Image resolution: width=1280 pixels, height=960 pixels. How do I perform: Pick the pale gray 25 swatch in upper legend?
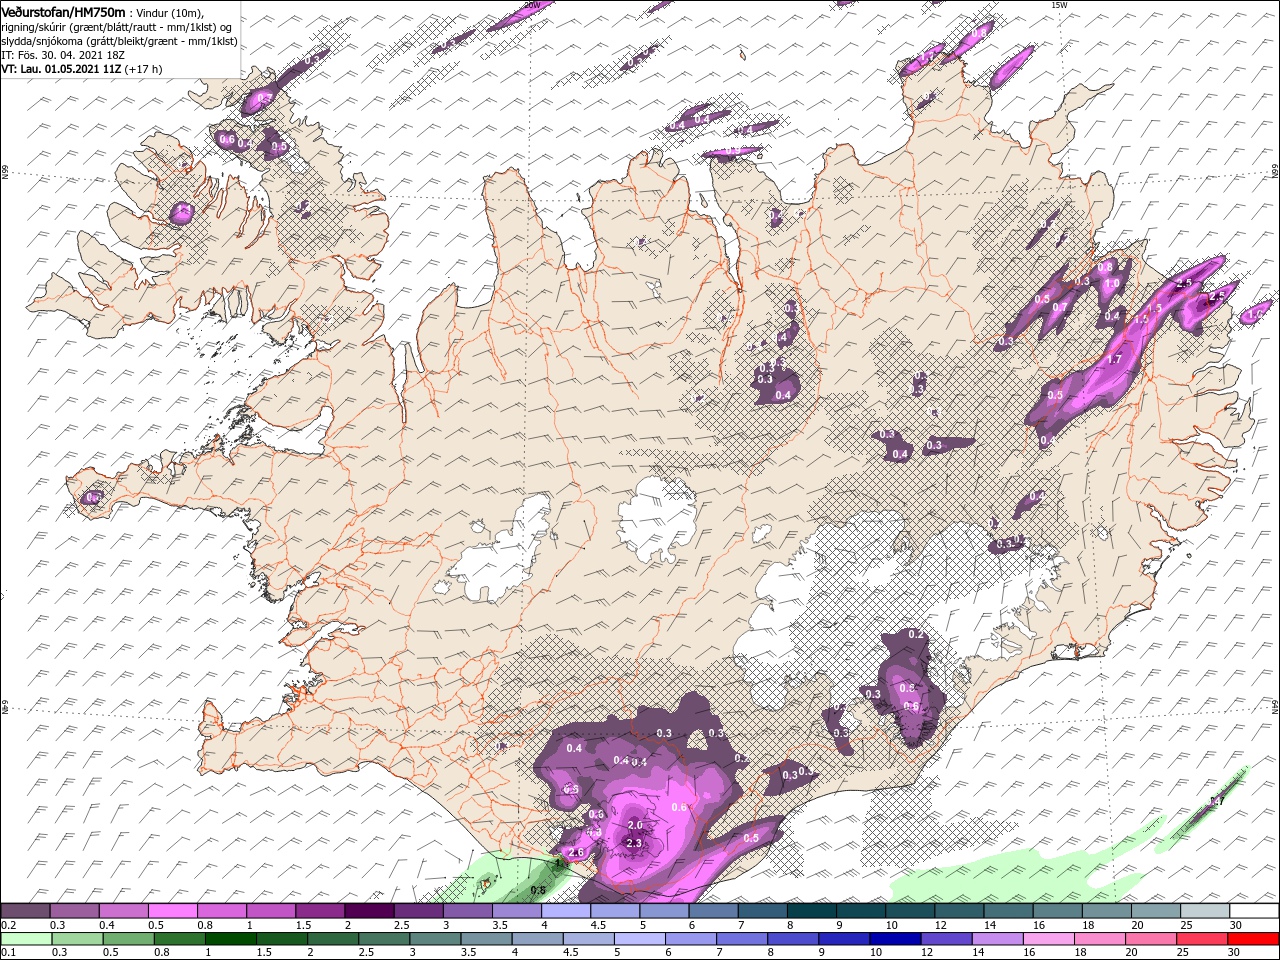pos(1203,911)
